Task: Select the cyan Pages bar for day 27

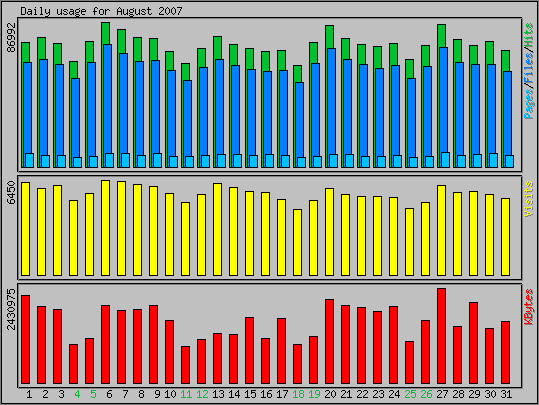Action: (446, 160)
